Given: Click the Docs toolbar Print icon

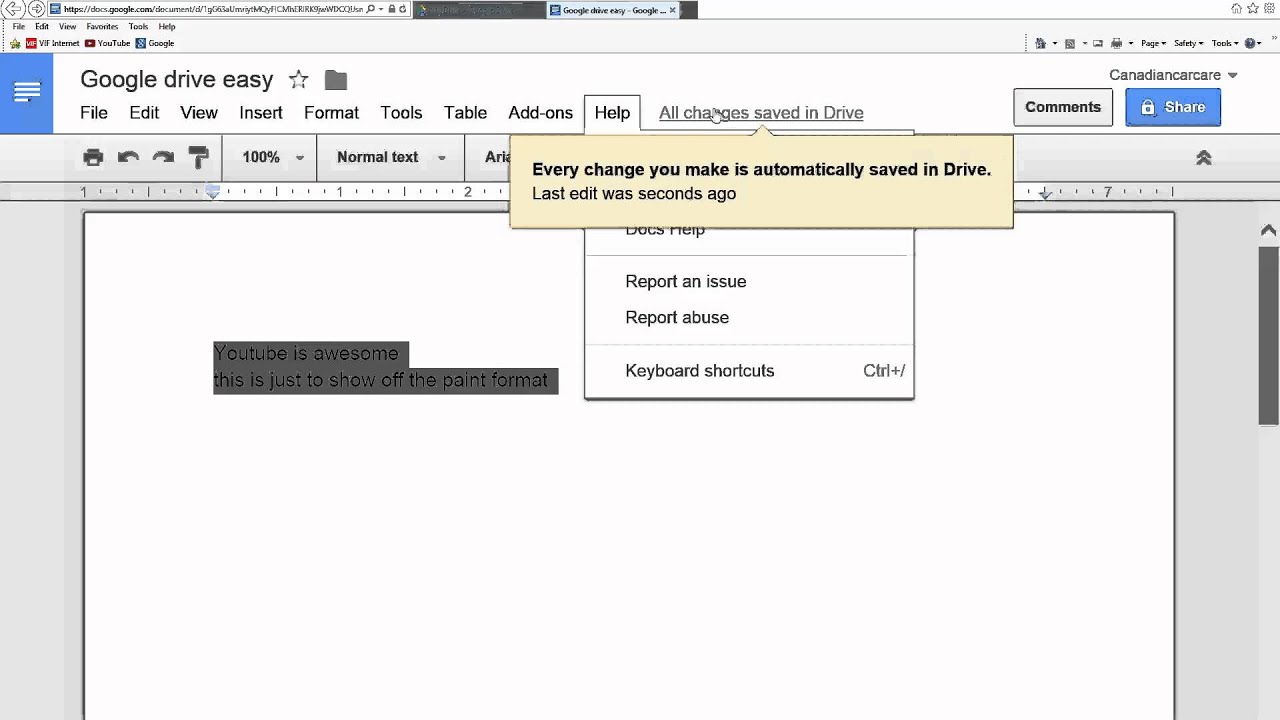Looking at the screenshot, I should click(x=93, y=157).
